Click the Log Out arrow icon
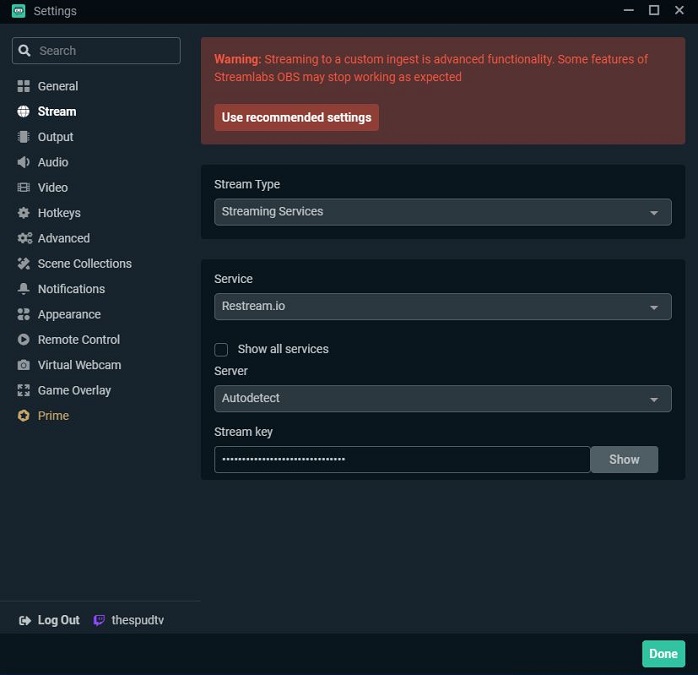 pyautogui.click(x=24, y=620)
